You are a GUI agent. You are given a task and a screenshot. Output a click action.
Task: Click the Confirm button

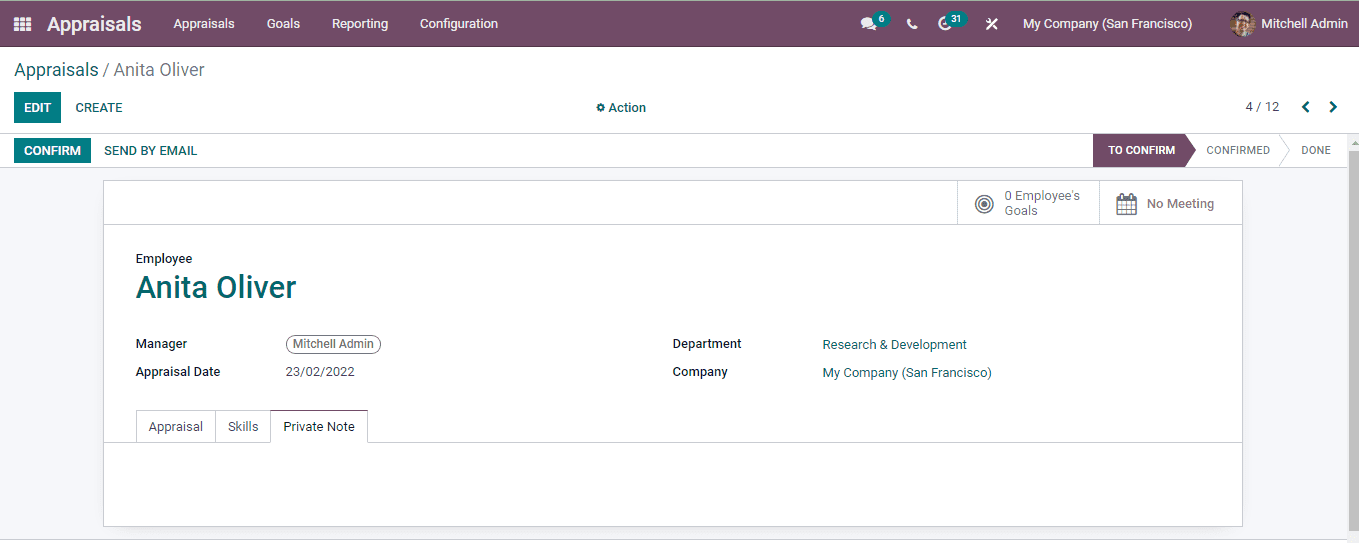52,151
